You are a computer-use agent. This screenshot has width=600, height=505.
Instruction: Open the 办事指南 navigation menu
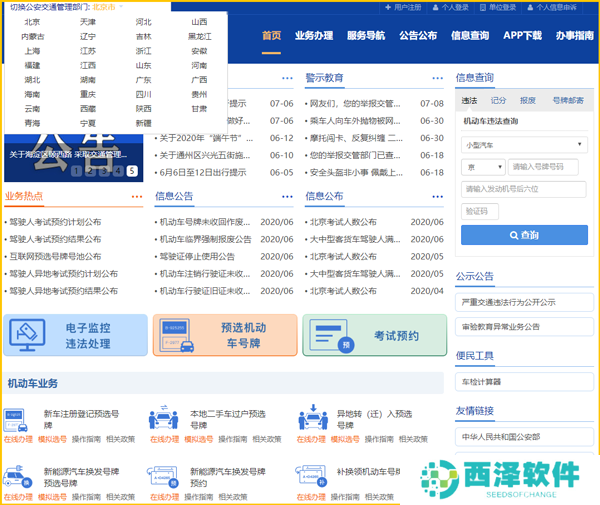point(575,36)
